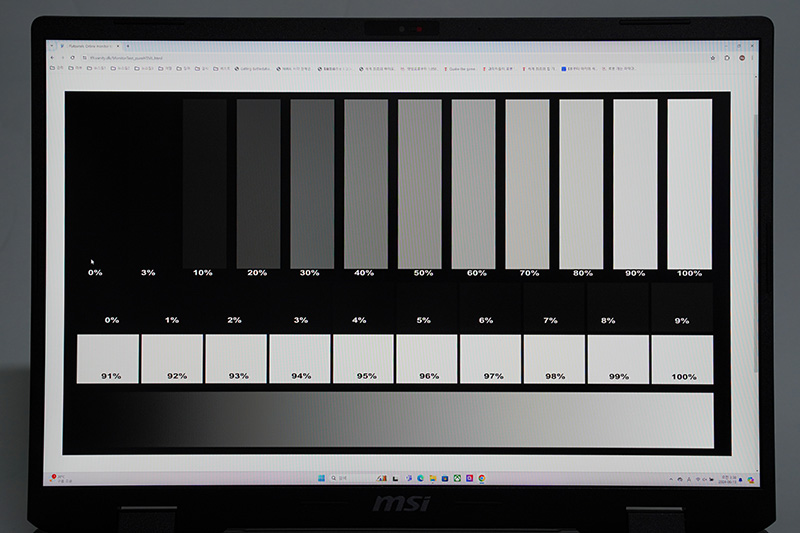Switch to Google Chrome taskbar icon
The image size is (800, 533).
click(482, 478)
